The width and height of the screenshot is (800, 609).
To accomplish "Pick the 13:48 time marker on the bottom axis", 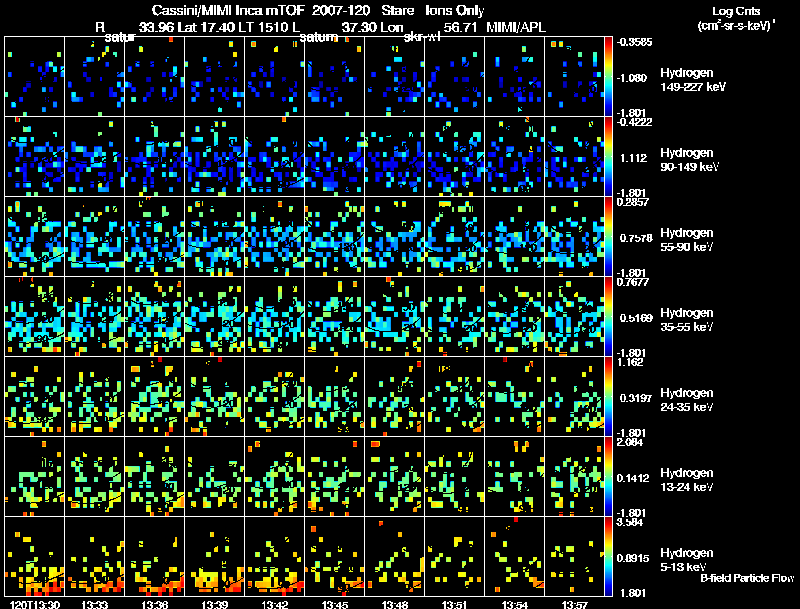I will [x=395, y=604].
